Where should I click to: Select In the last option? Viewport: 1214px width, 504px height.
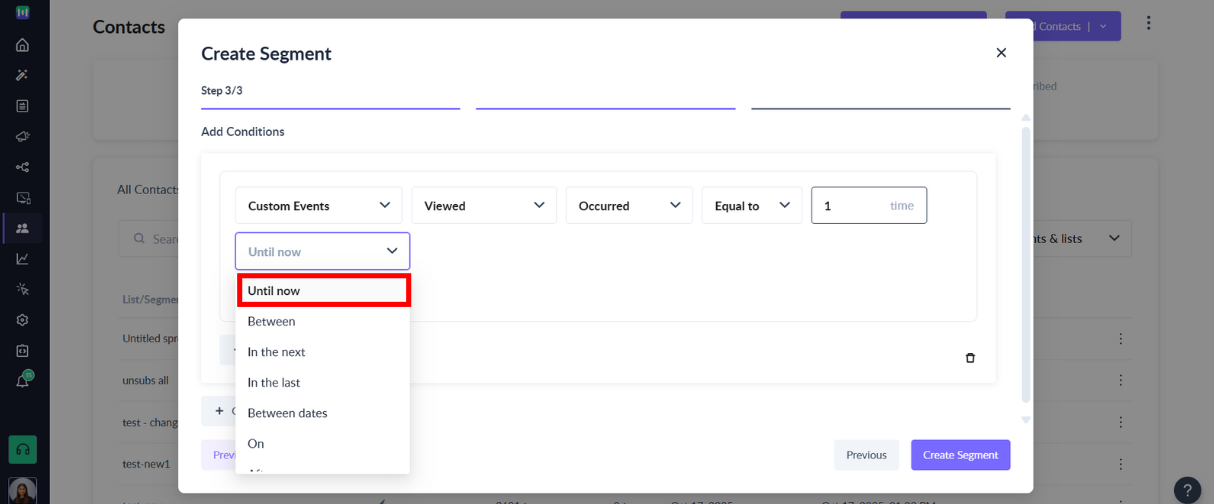323,382
